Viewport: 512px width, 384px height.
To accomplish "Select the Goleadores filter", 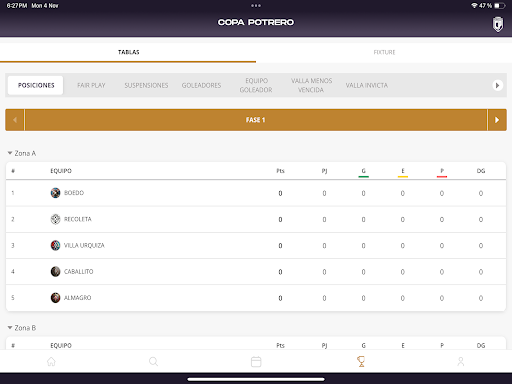I will [x=201, y=85].
